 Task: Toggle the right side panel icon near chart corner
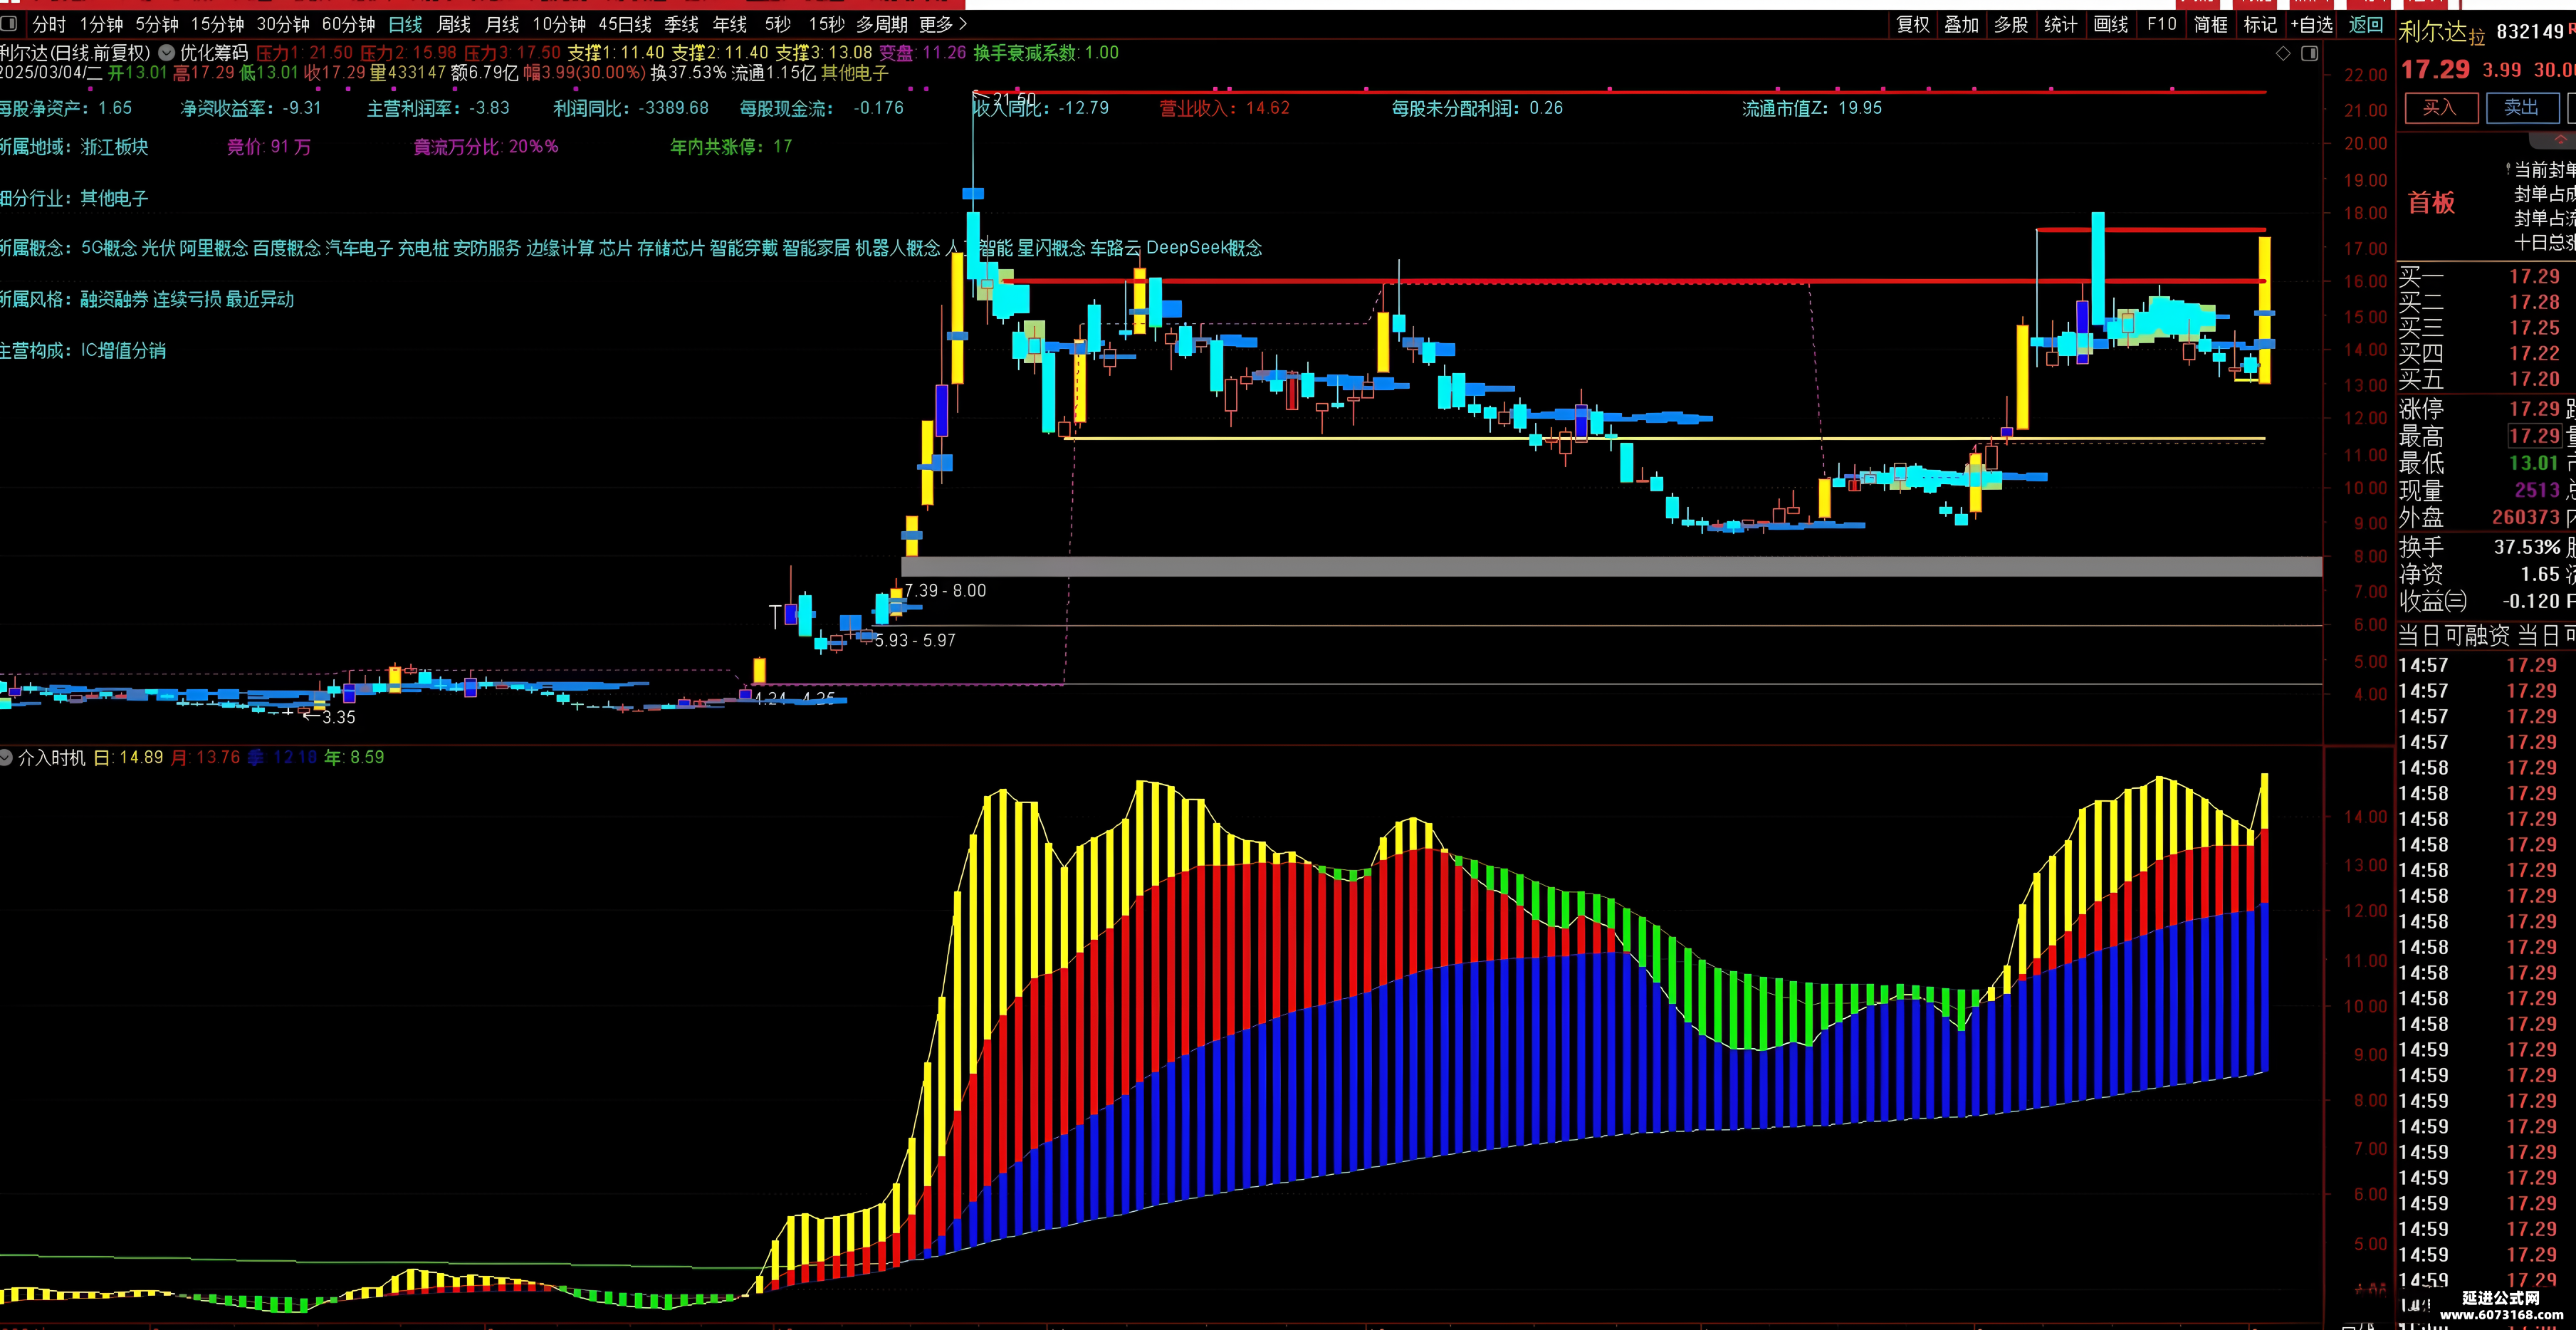pos(2310,54)
